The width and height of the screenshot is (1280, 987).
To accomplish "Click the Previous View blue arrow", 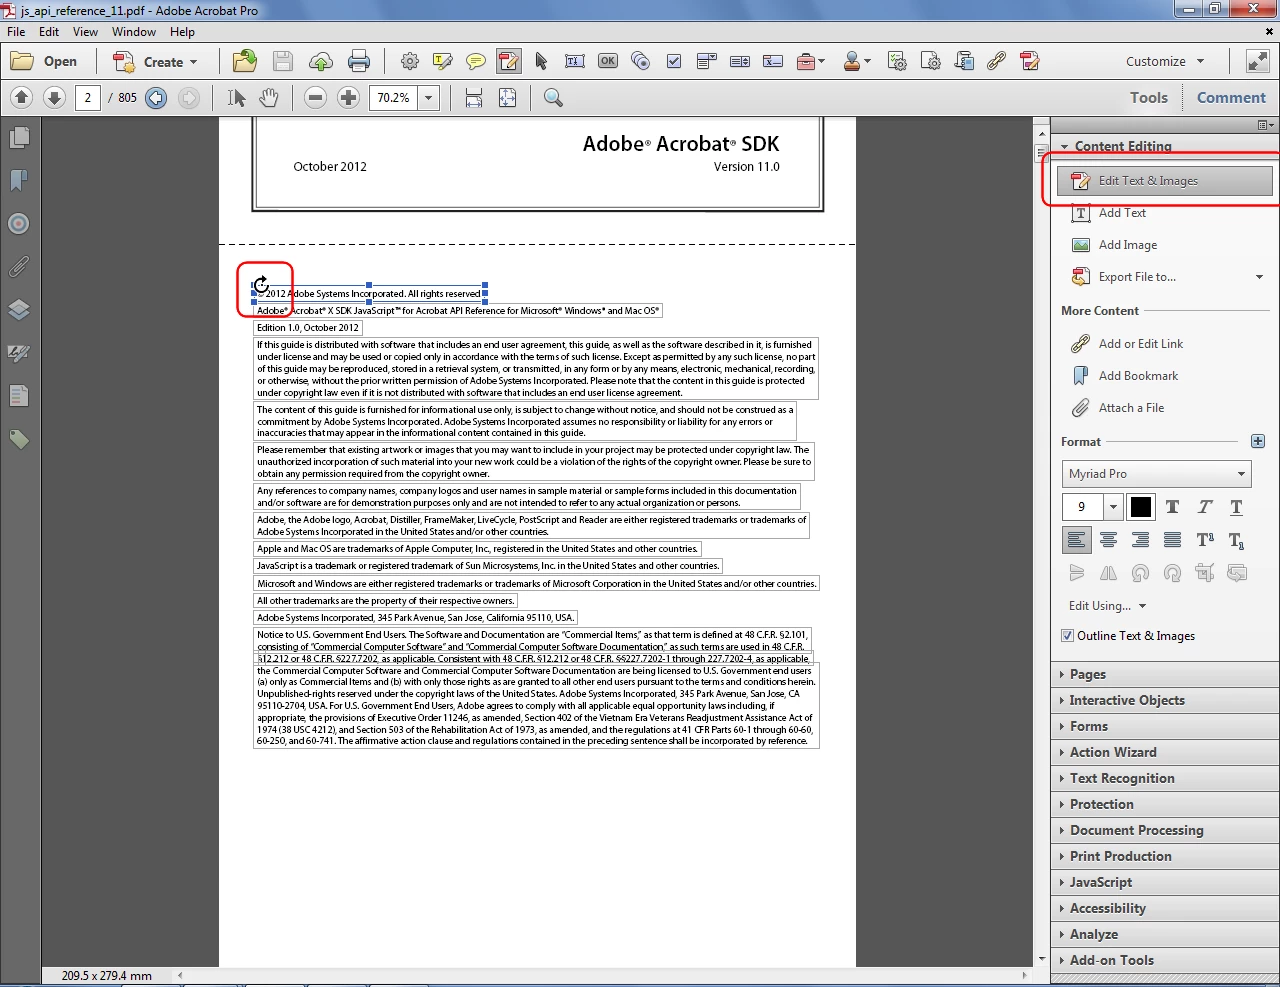I will [x=156, y=98].
